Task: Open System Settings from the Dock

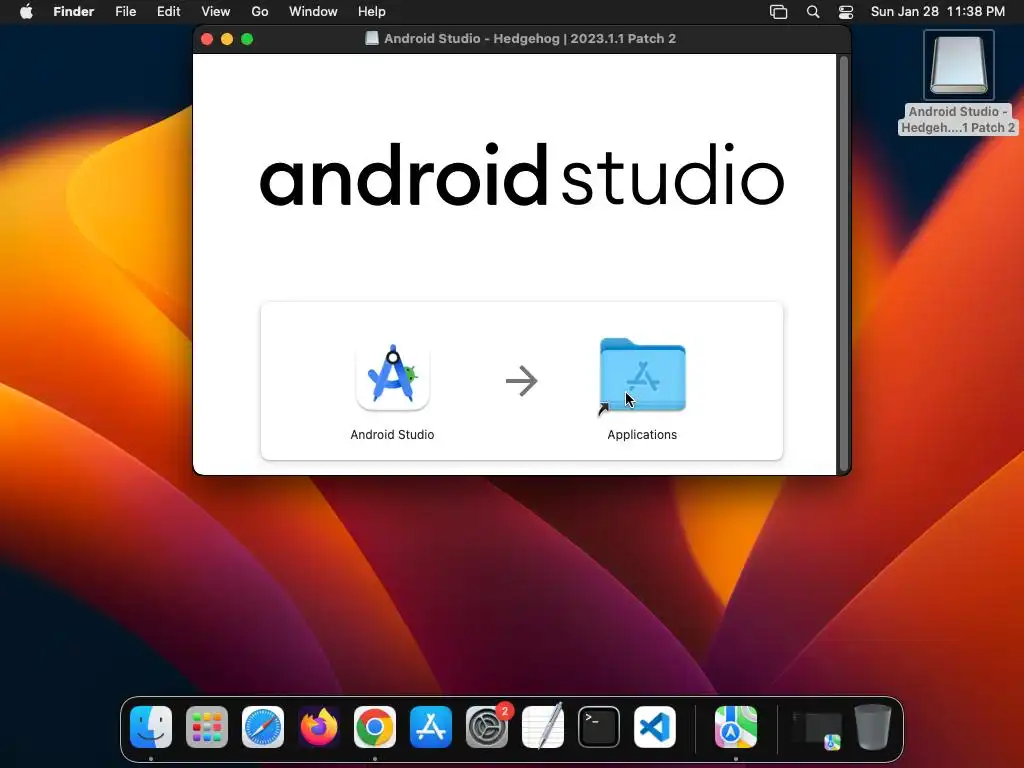Action: (487, 727)
